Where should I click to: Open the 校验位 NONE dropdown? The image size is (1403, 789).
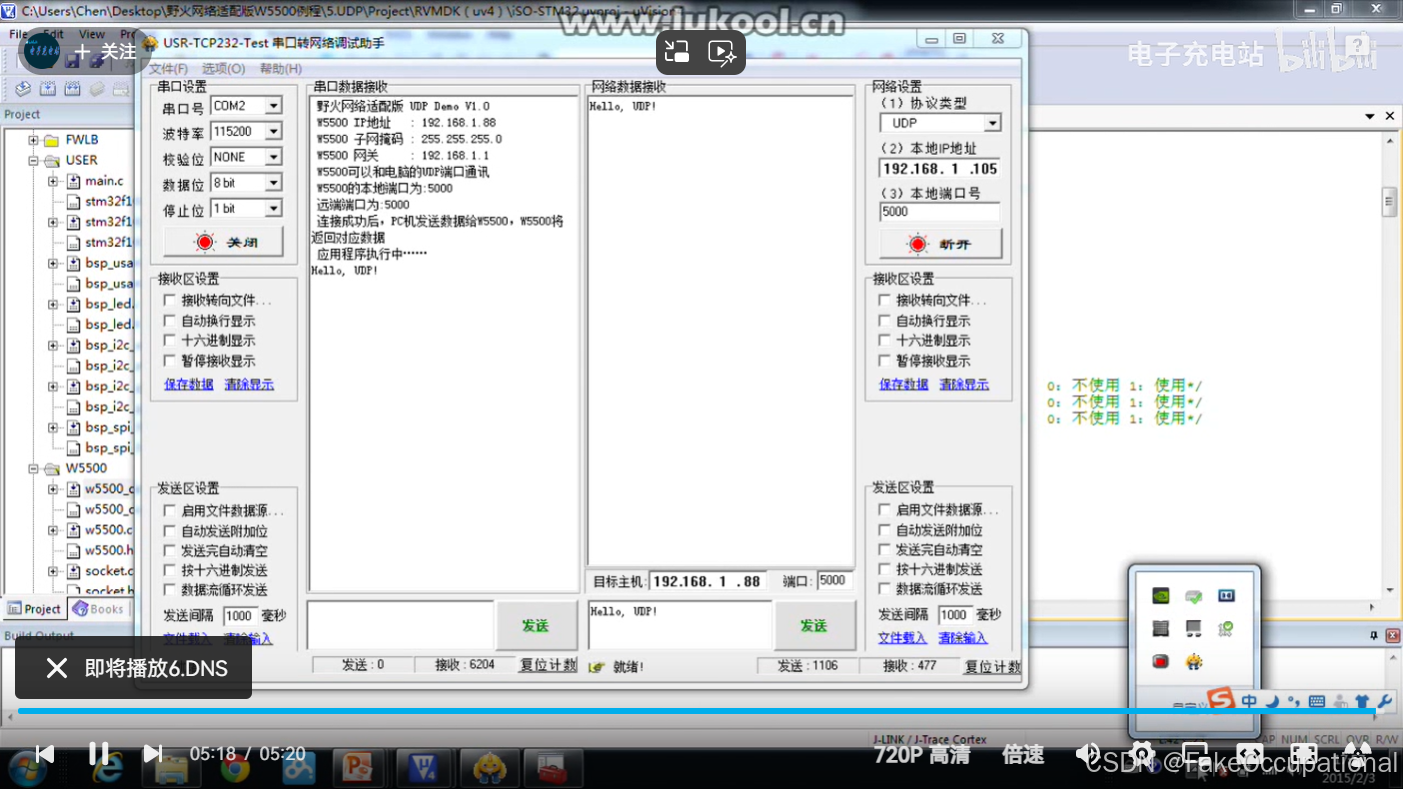coord(273,157)
